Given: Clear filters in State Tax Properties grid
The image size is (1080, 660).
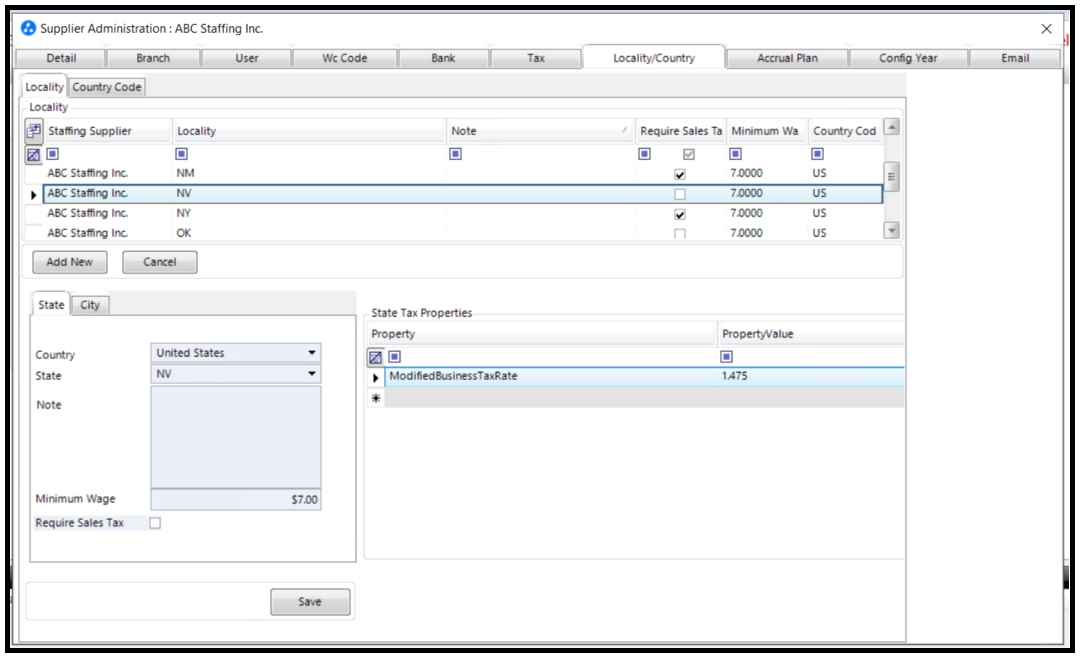Looking at the screenshot, I should (375, 357).
